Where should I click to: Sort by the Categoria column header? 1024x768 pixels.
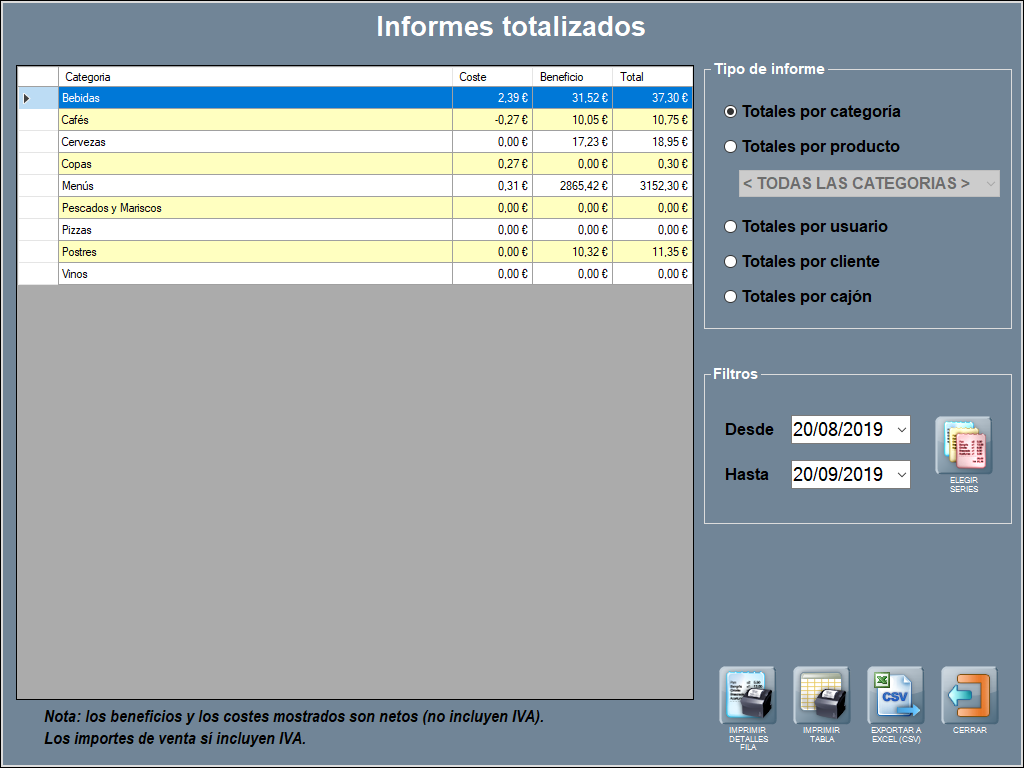[x=255, y=77]
